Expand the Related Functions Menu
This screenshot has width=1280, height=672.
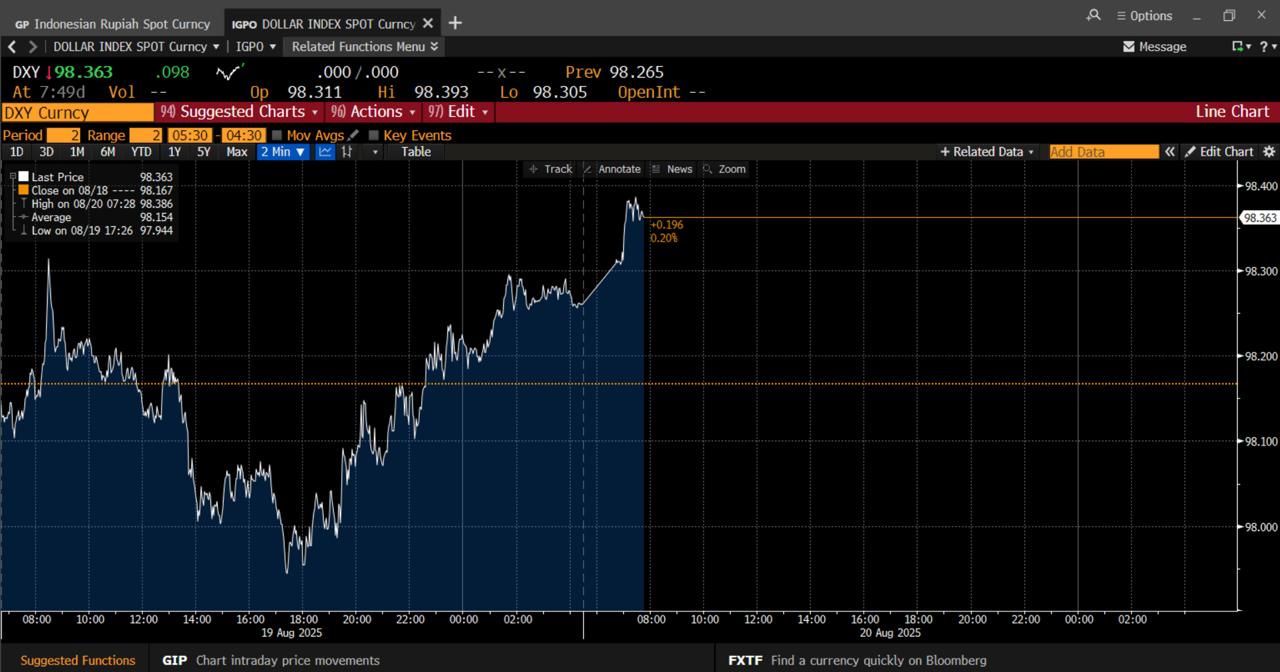(x=364, y=47)
